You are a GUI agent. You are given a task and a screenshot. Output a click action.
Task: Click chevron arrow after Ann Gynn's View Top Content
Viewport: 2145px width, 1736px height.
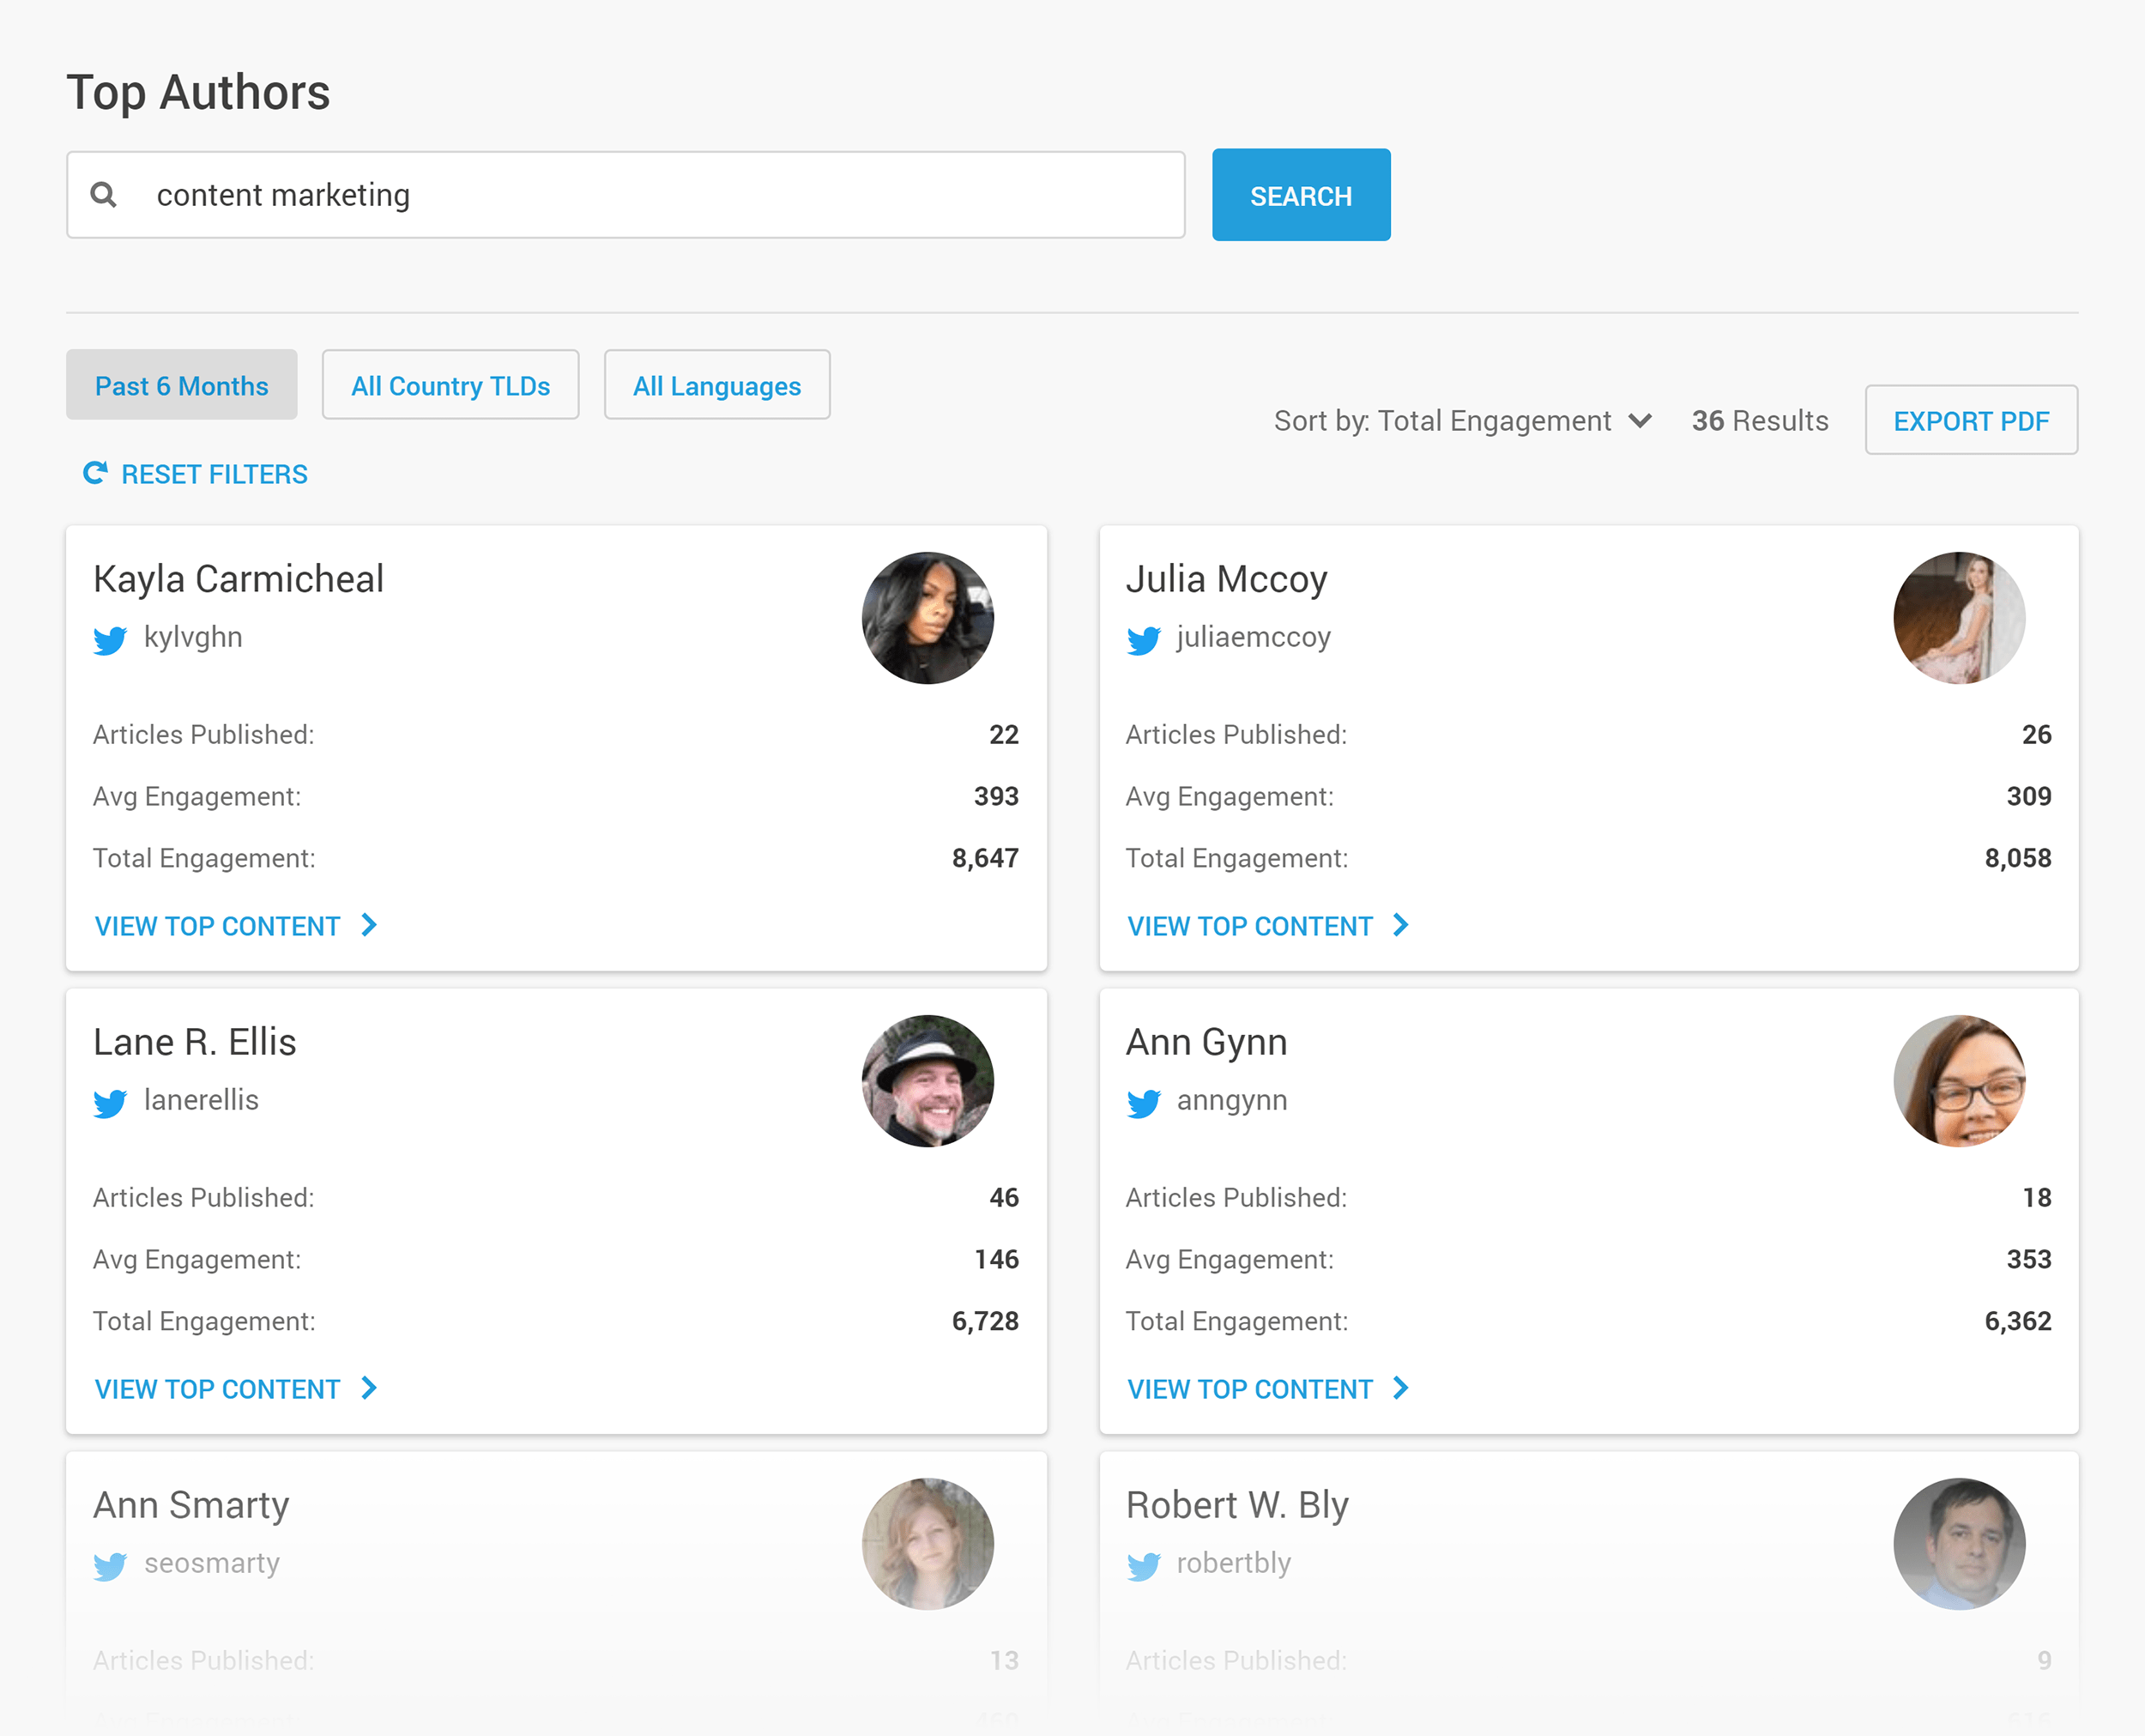1401,1388
